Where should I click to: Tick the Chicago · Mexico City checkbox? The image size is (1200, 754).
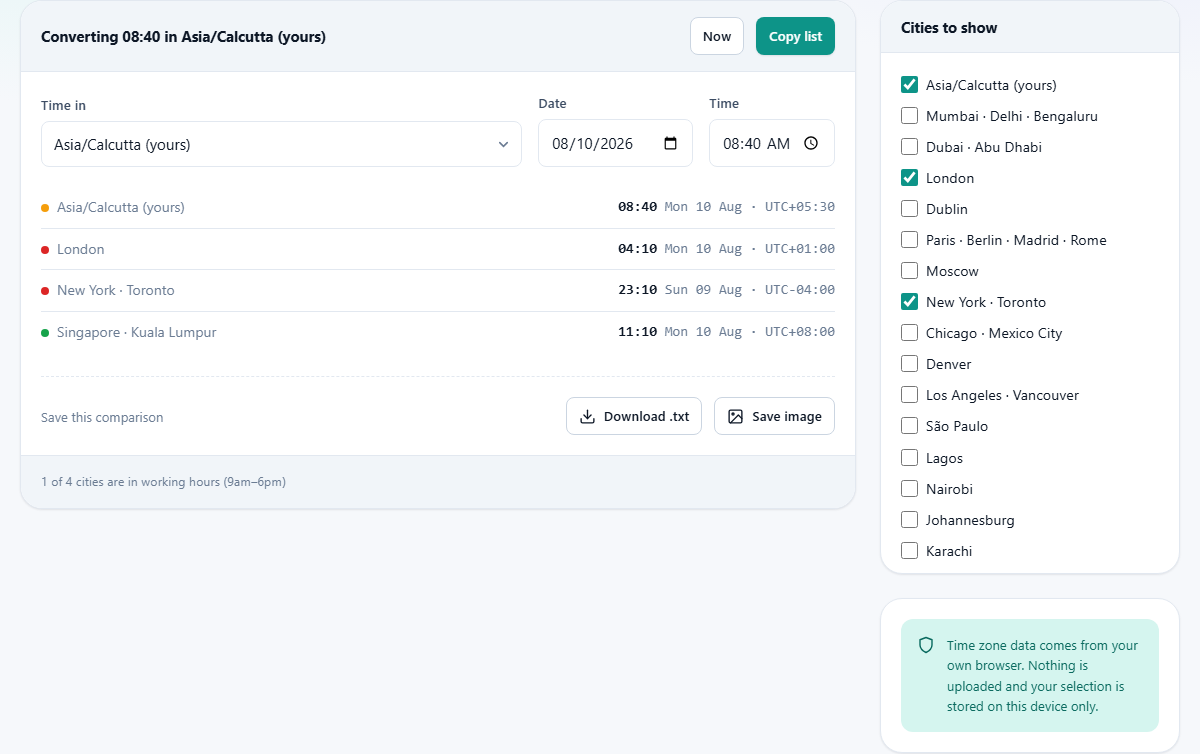click(909, 333)
